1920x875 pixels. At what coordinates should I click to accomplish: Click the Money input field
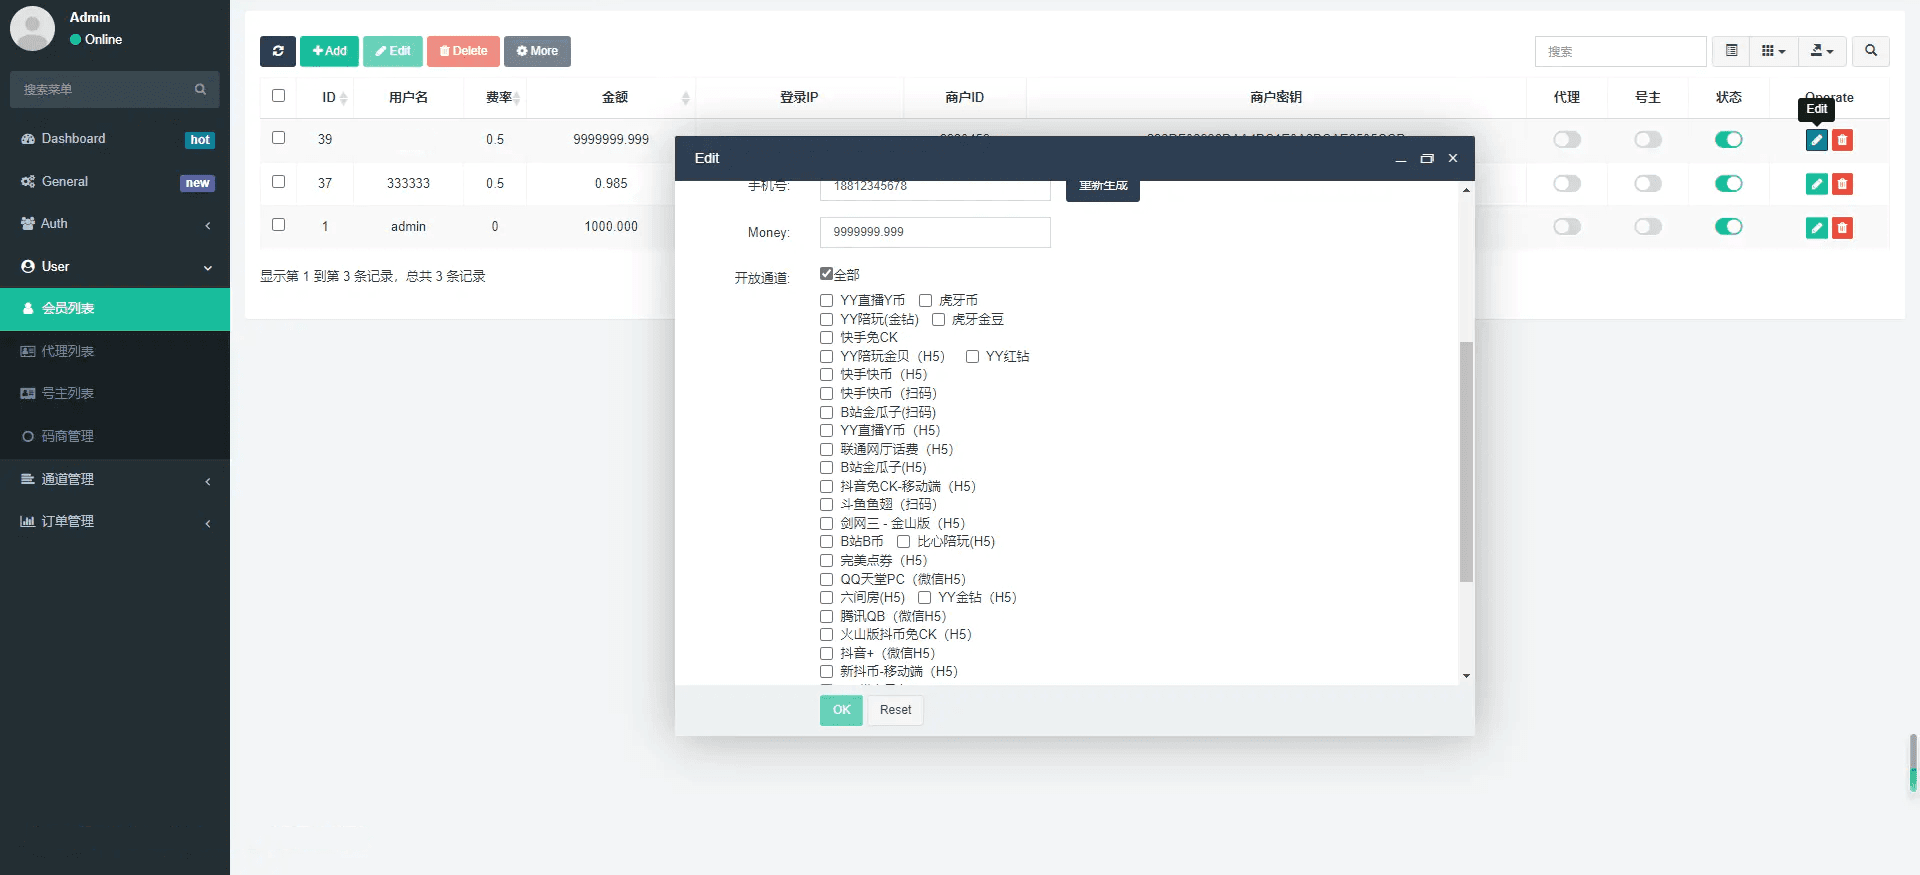[934, 232]
